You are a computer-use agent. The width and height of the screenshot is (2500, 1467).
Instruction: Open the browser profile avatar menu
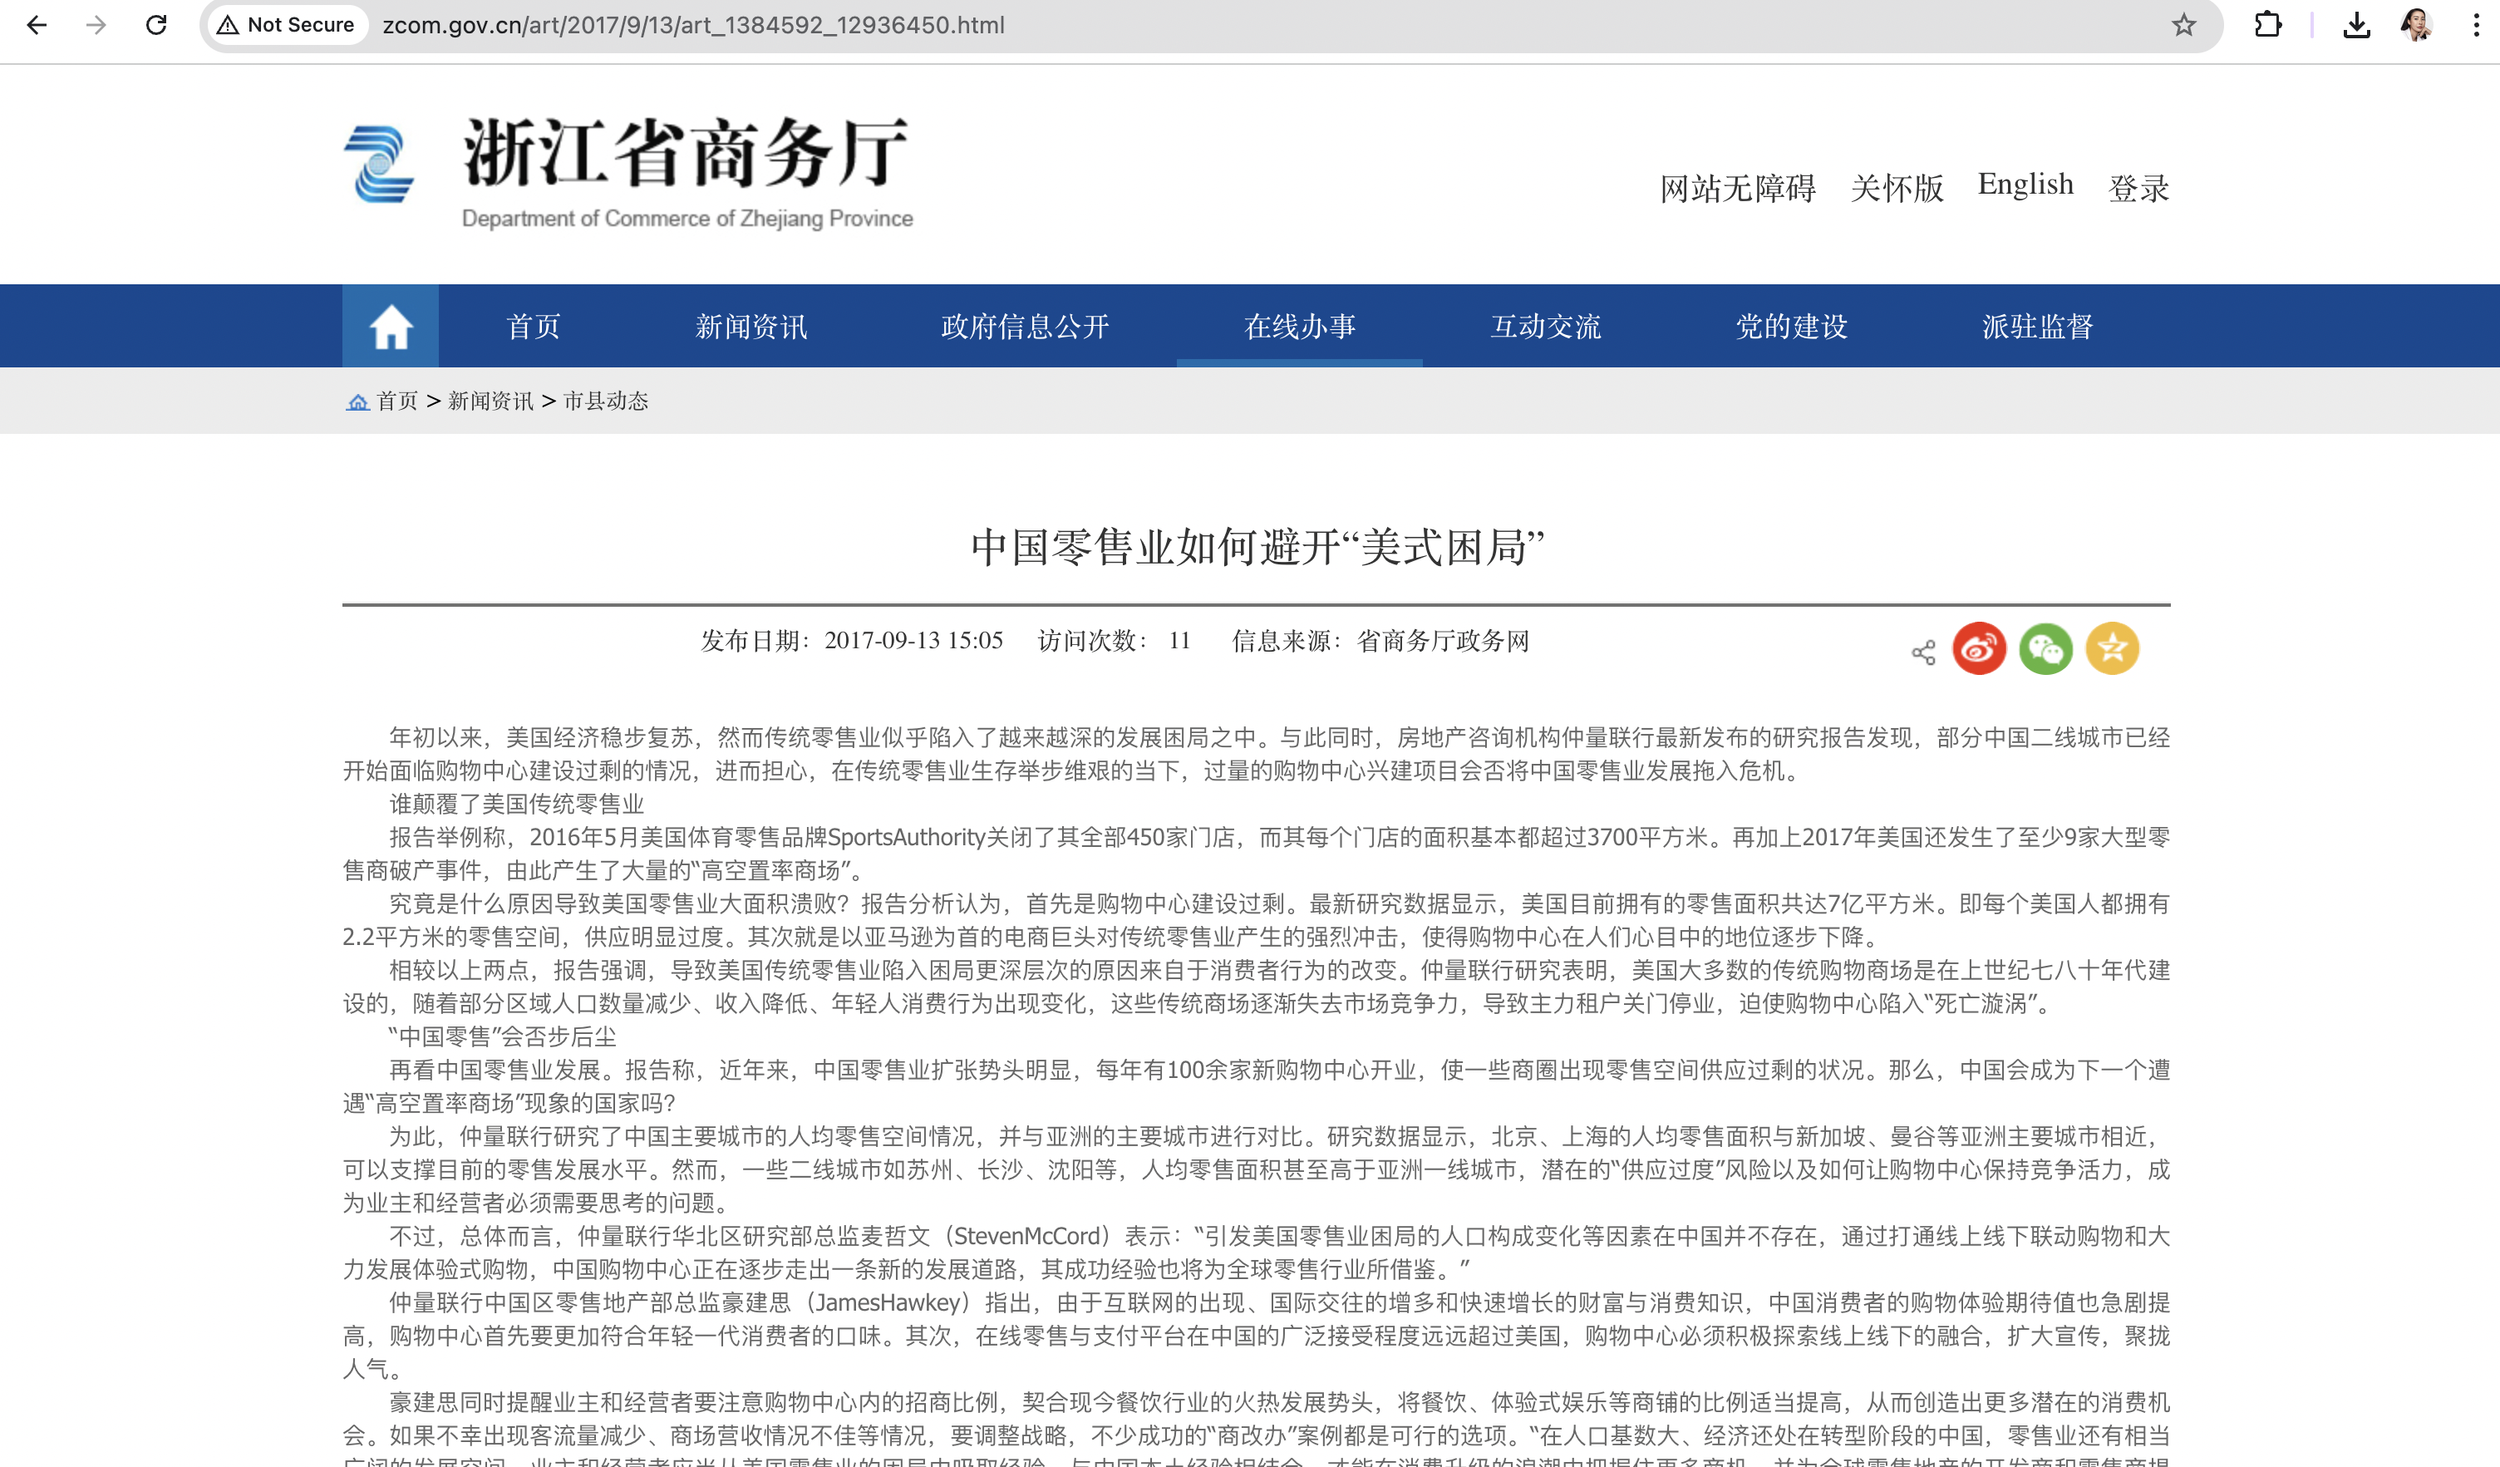point(2416,25)
